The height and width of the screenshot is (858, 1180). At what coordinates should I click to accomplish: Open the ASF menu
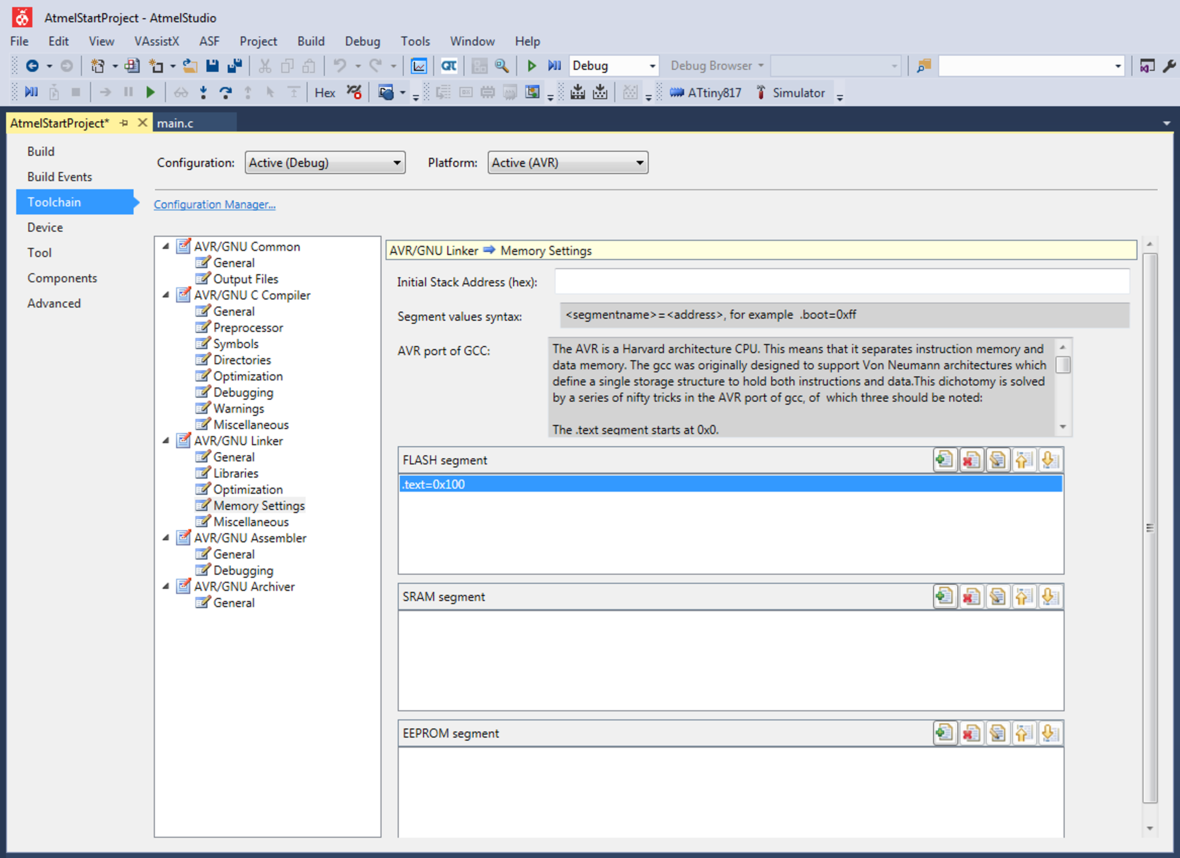click(x=209, y=41)
